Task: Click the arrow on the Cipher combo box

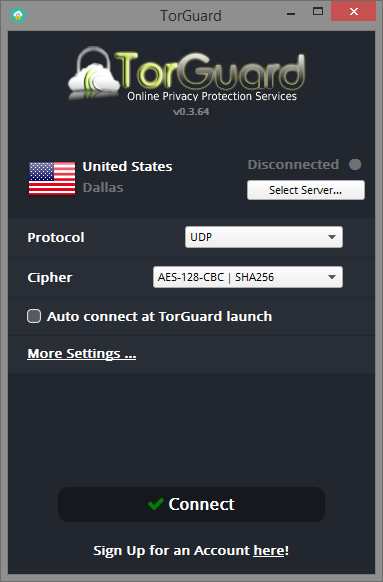Action: click(x=332, y=277)
